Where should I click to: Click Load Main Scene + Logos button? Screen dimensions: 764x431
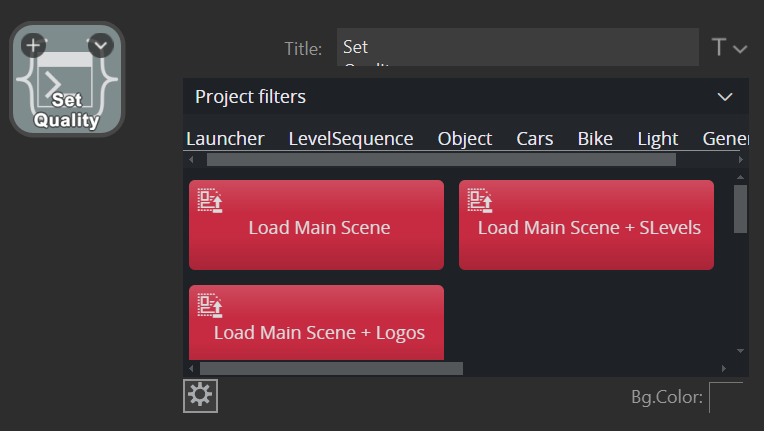317,332
